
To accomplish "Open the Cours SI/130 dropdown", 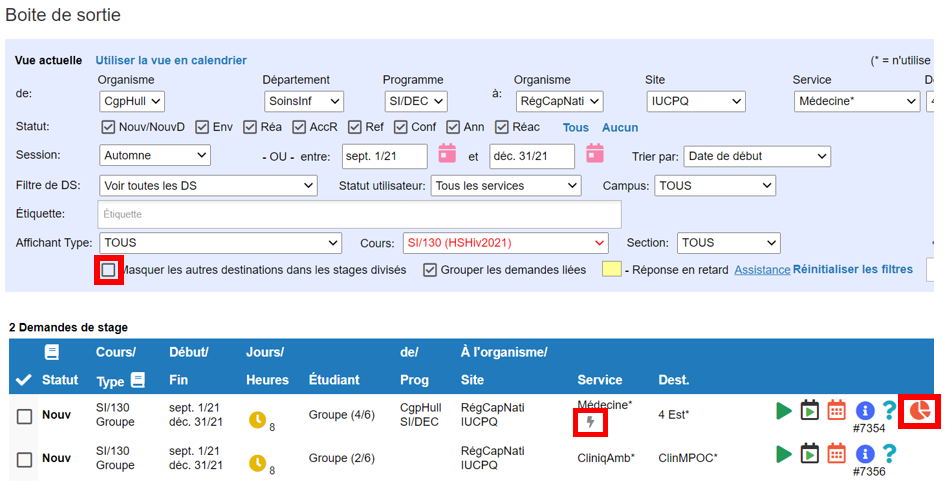I will point(506,243).
